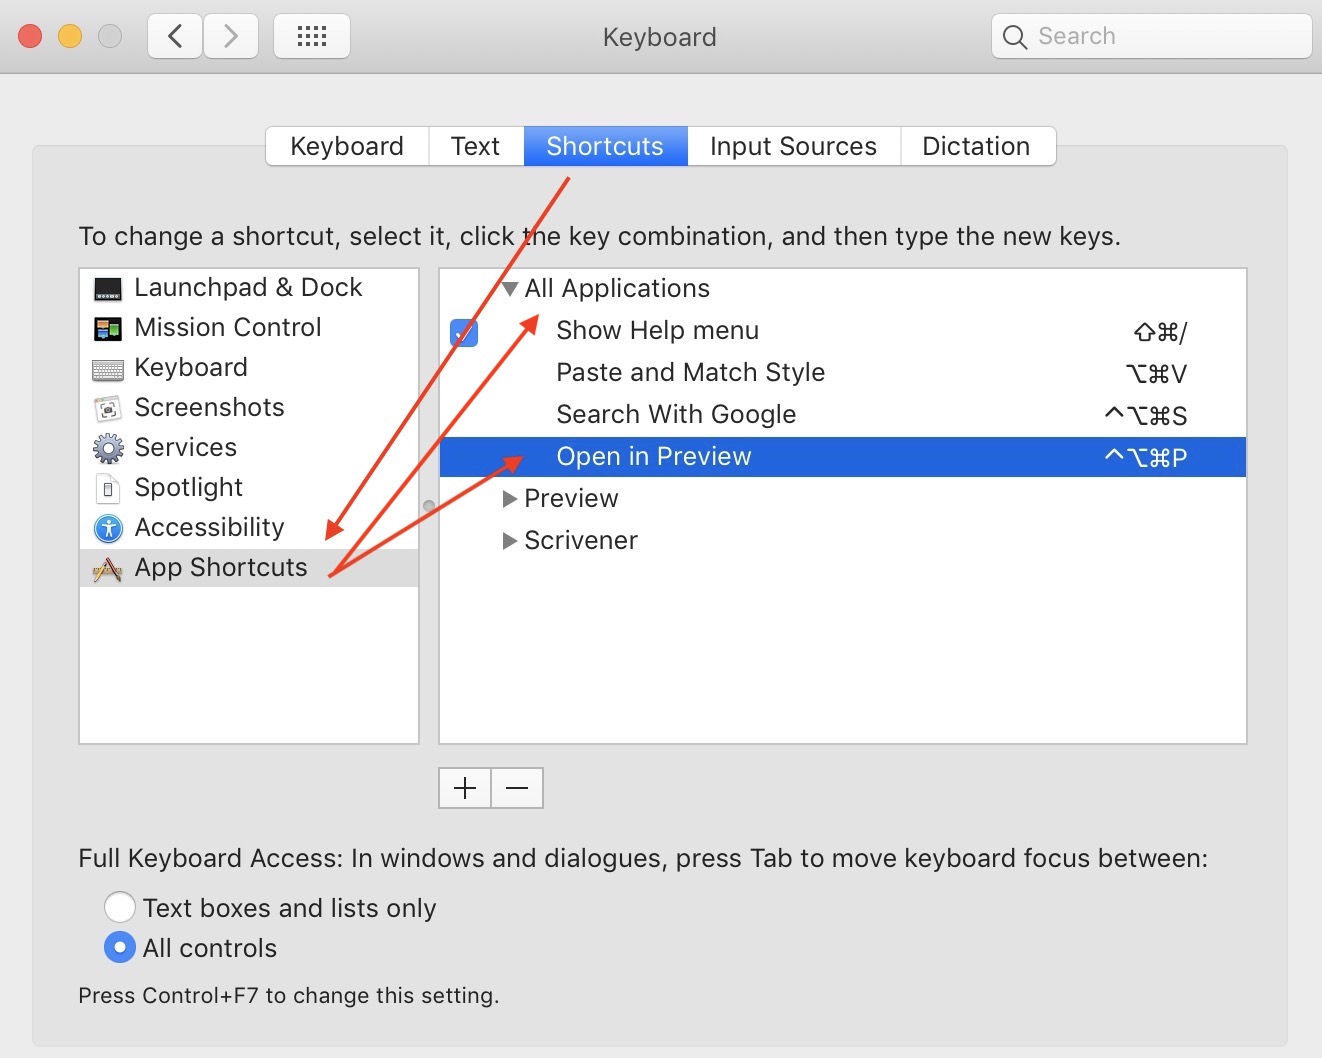Image resolution: width=1322 pixels, height=1058 pixels.
Task: Choose the Keyboard category icon
Action: 107,369
